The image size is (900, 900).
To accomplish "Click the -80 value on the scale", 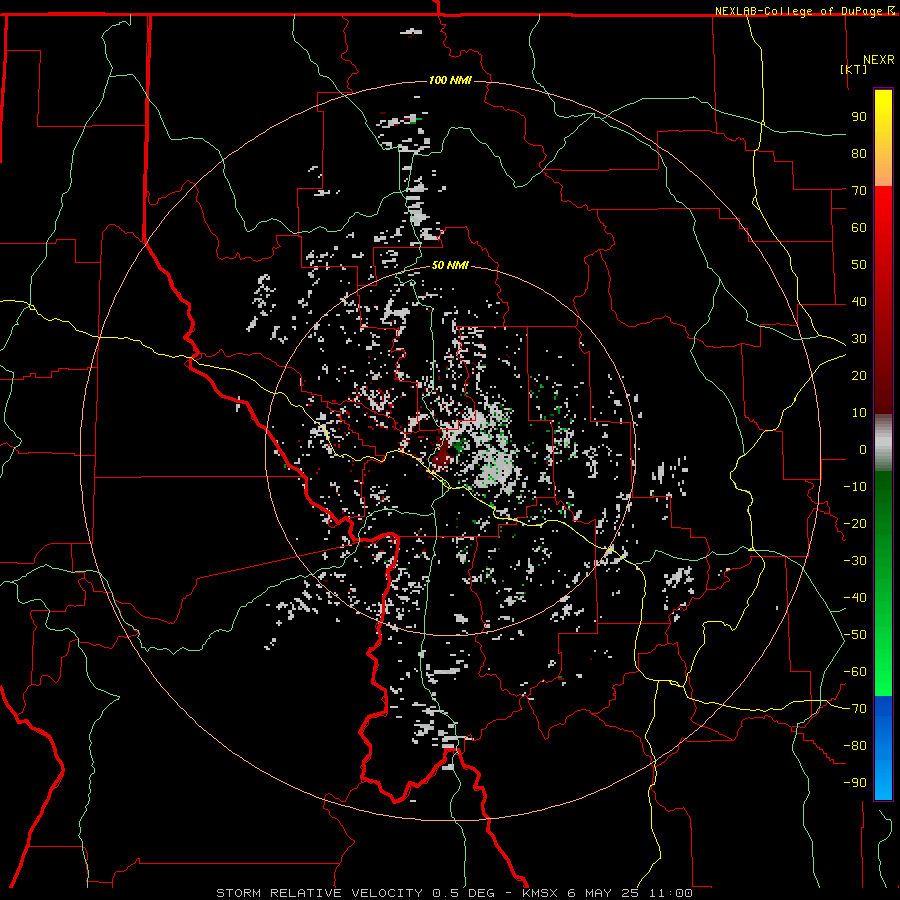I will (x=855, y=746).
